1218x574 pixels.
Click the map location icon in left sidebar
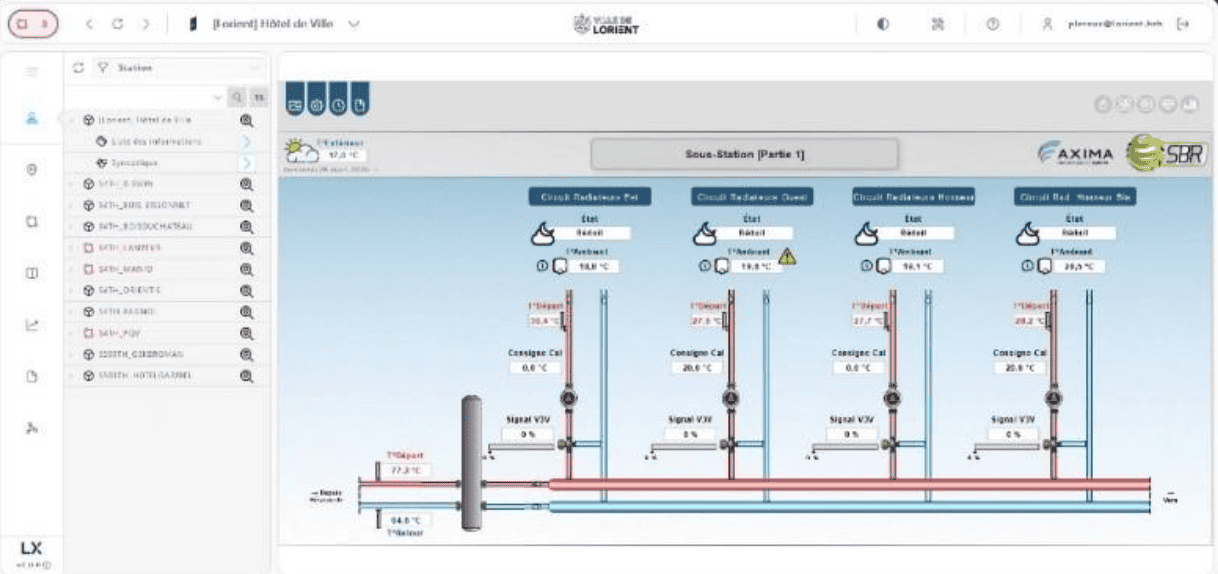[x=31, y=170]
